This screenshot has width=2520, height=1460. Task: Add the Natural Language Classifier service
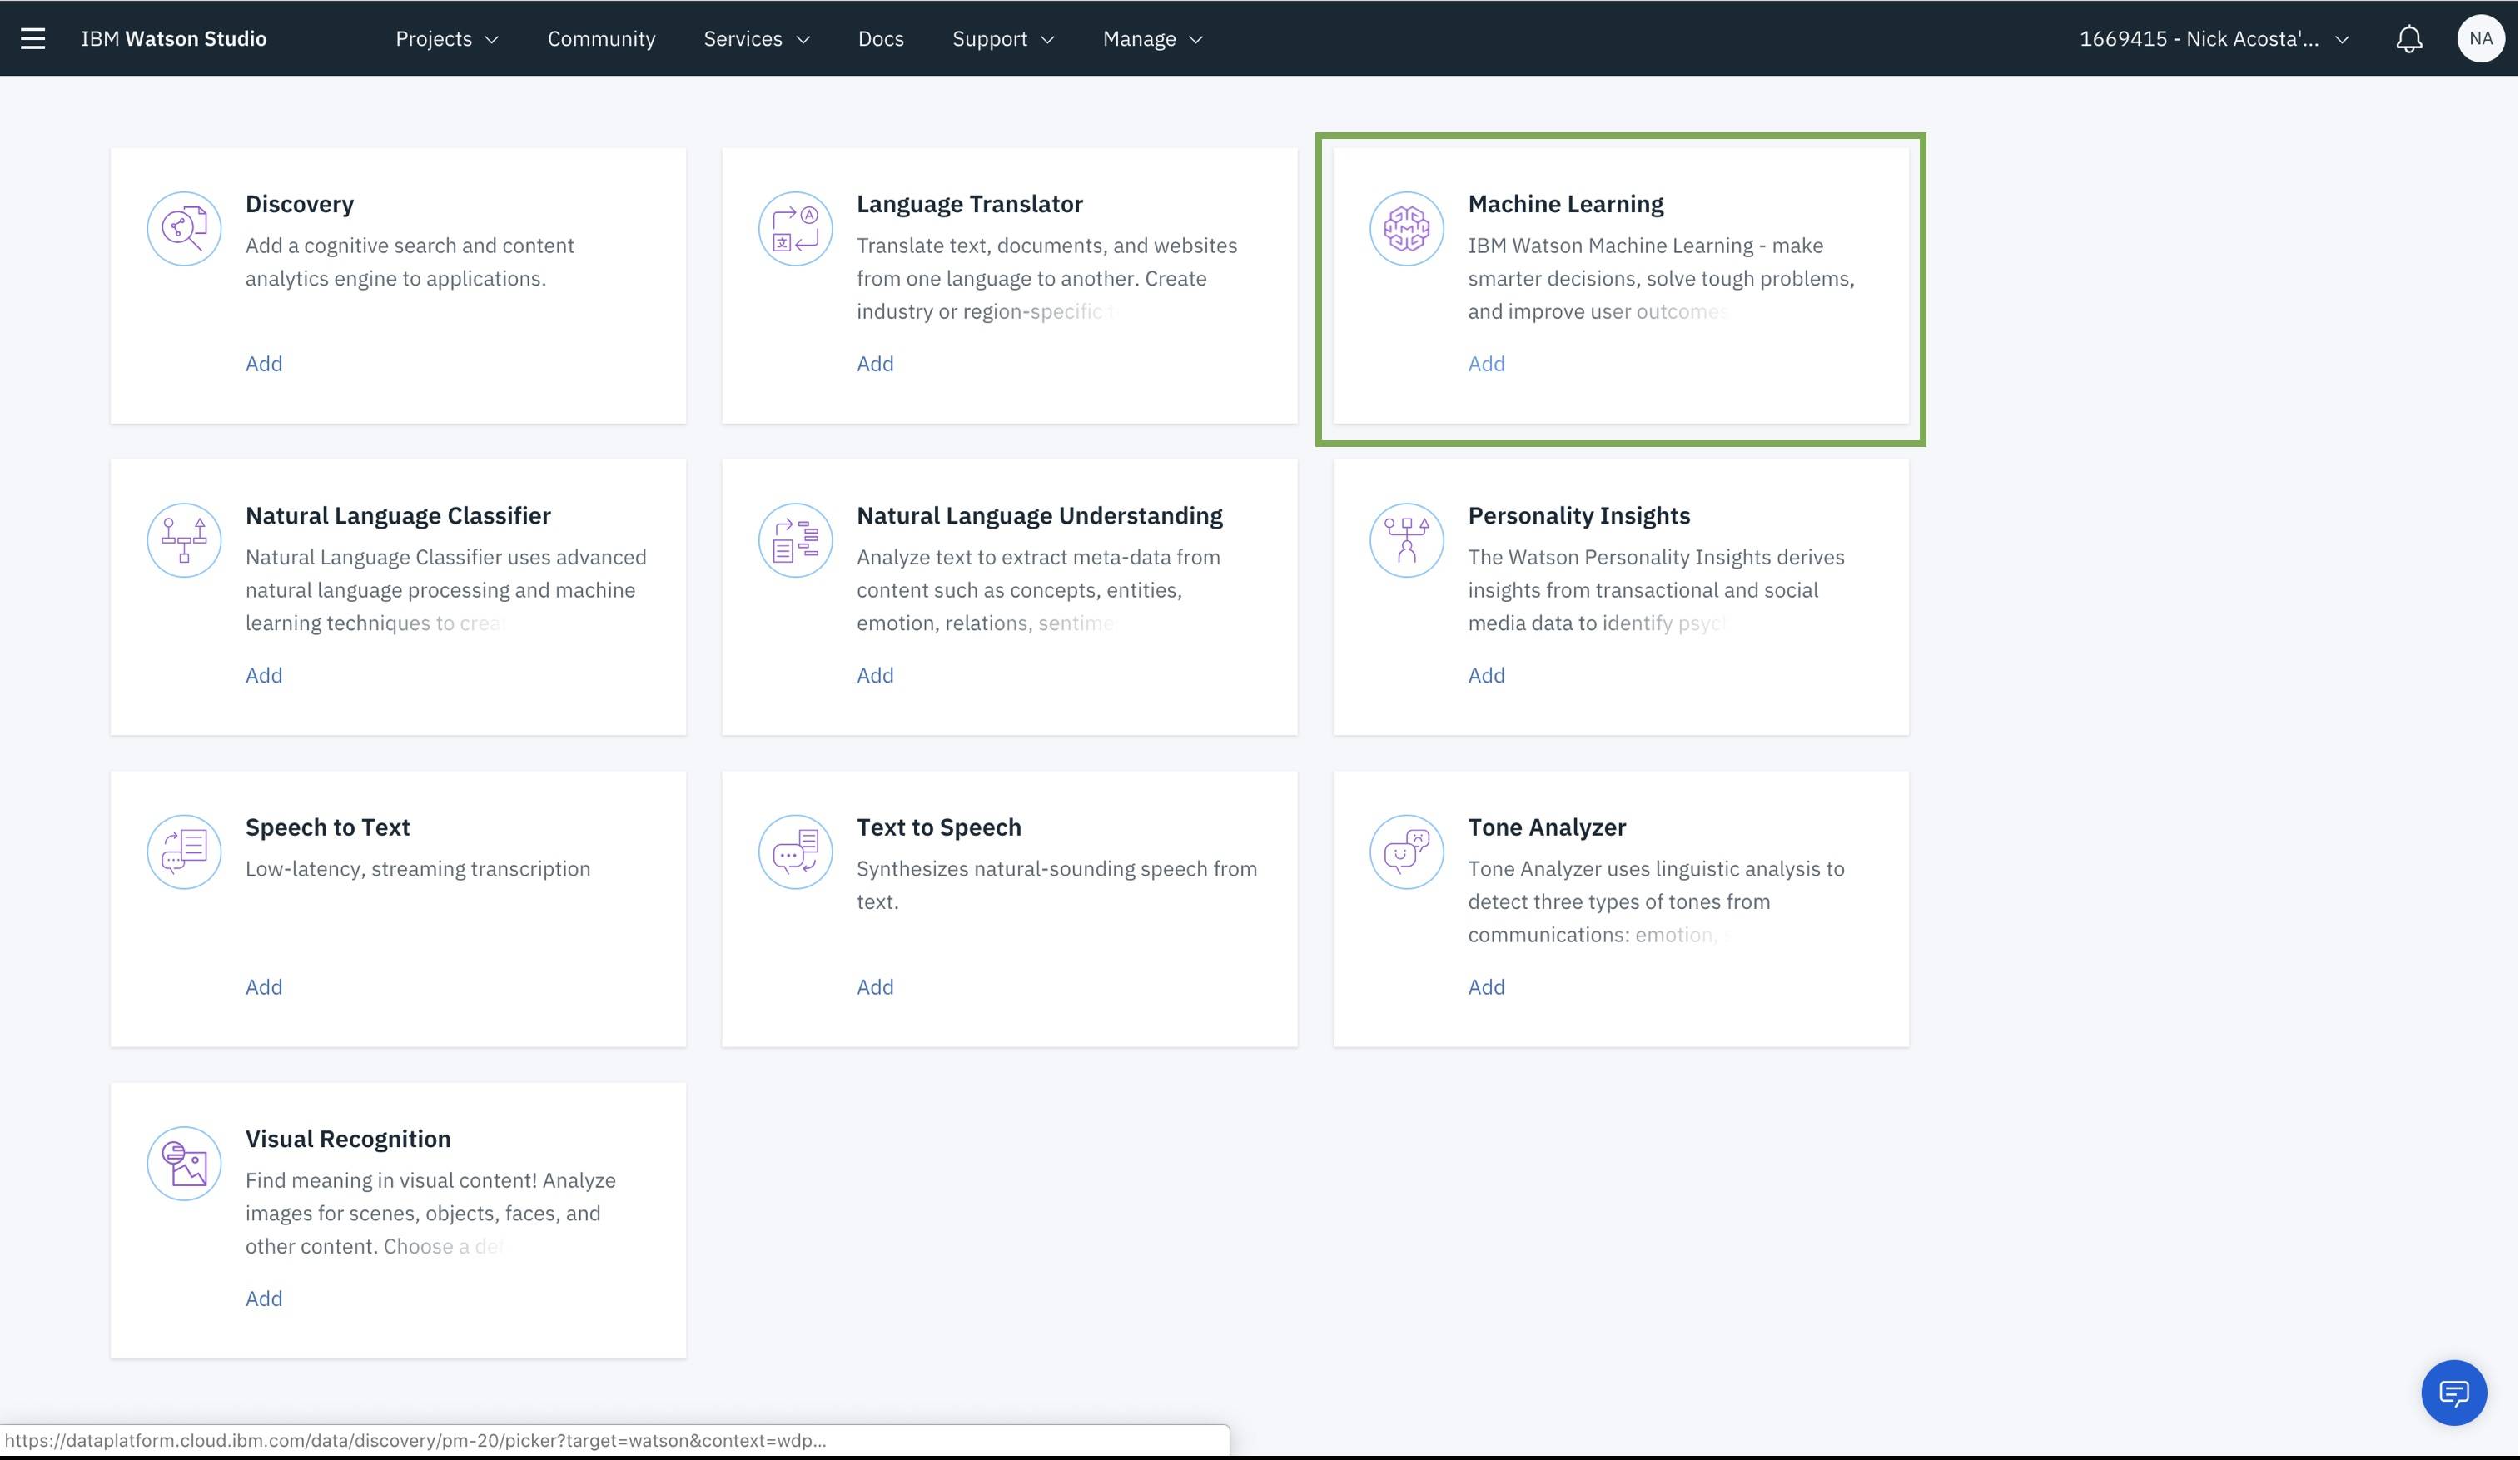click(x=264, y=675)
